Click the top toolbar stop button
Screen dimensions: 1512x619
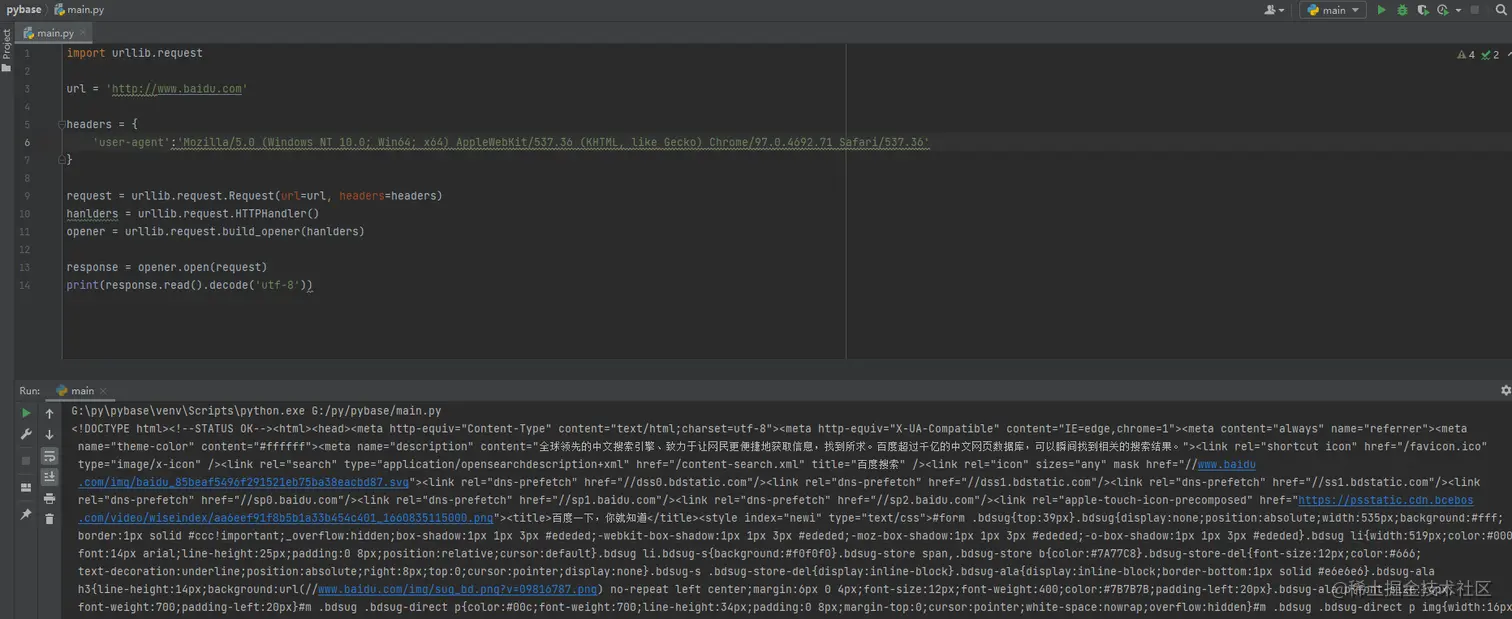click(1474, 10)
